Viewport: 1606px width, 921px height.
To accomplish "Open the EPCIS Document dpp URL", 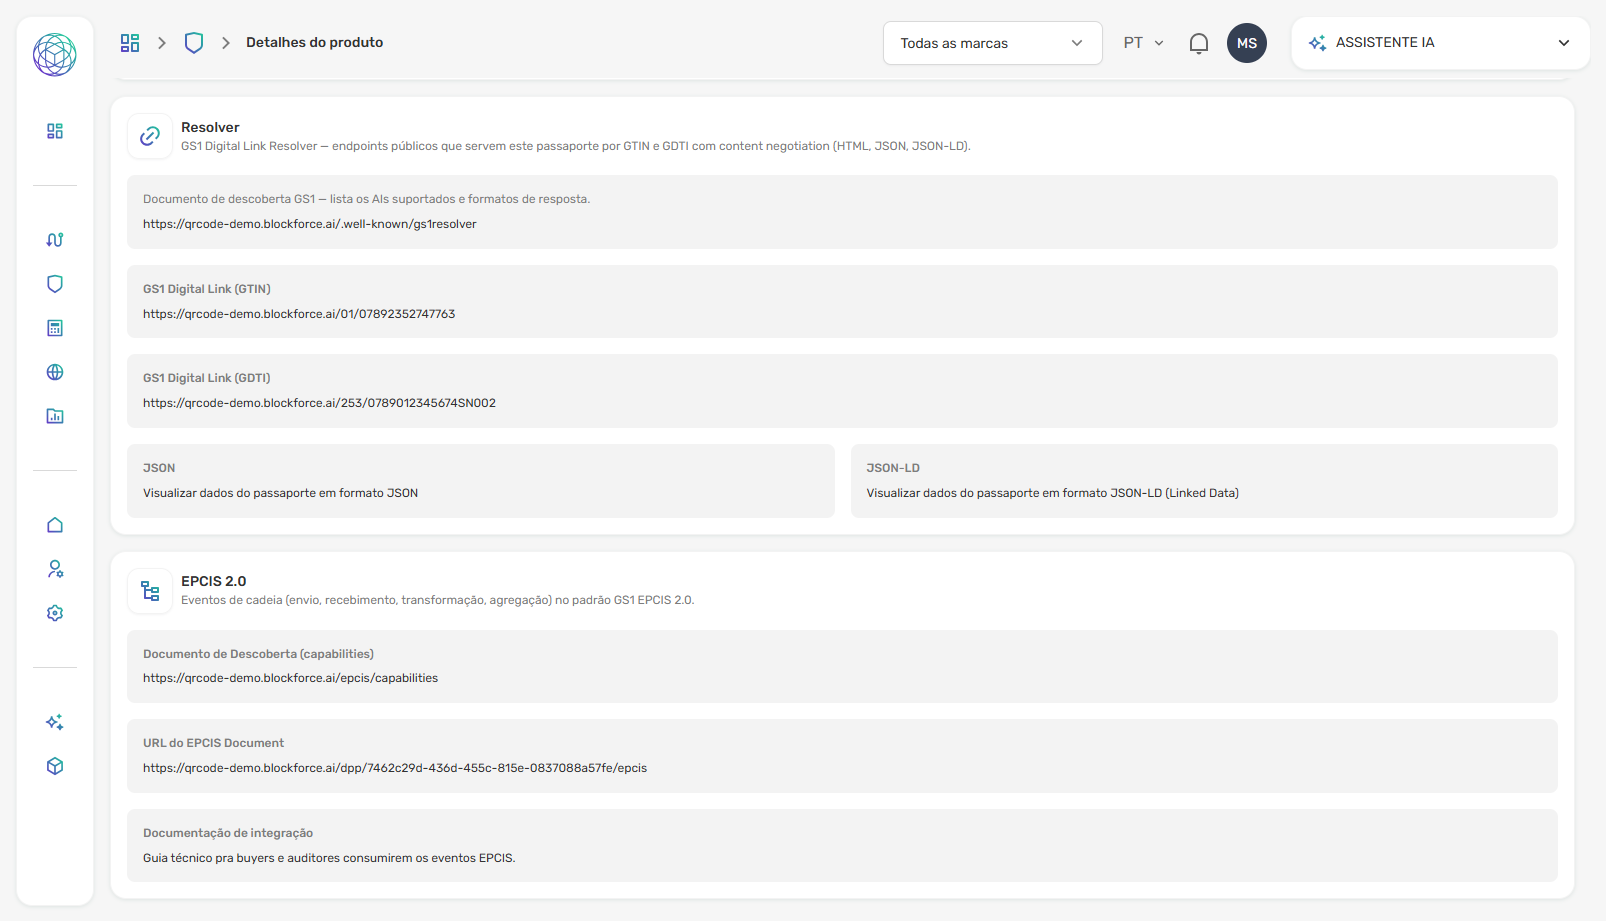I will point(395,768).
